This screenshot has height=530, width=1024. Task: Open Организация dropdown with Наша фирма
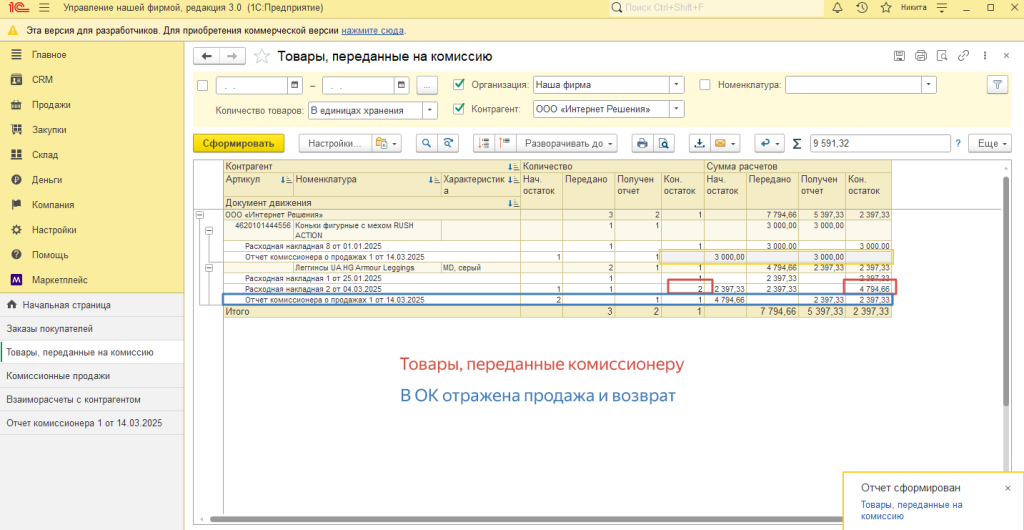[x=677, y=85]
